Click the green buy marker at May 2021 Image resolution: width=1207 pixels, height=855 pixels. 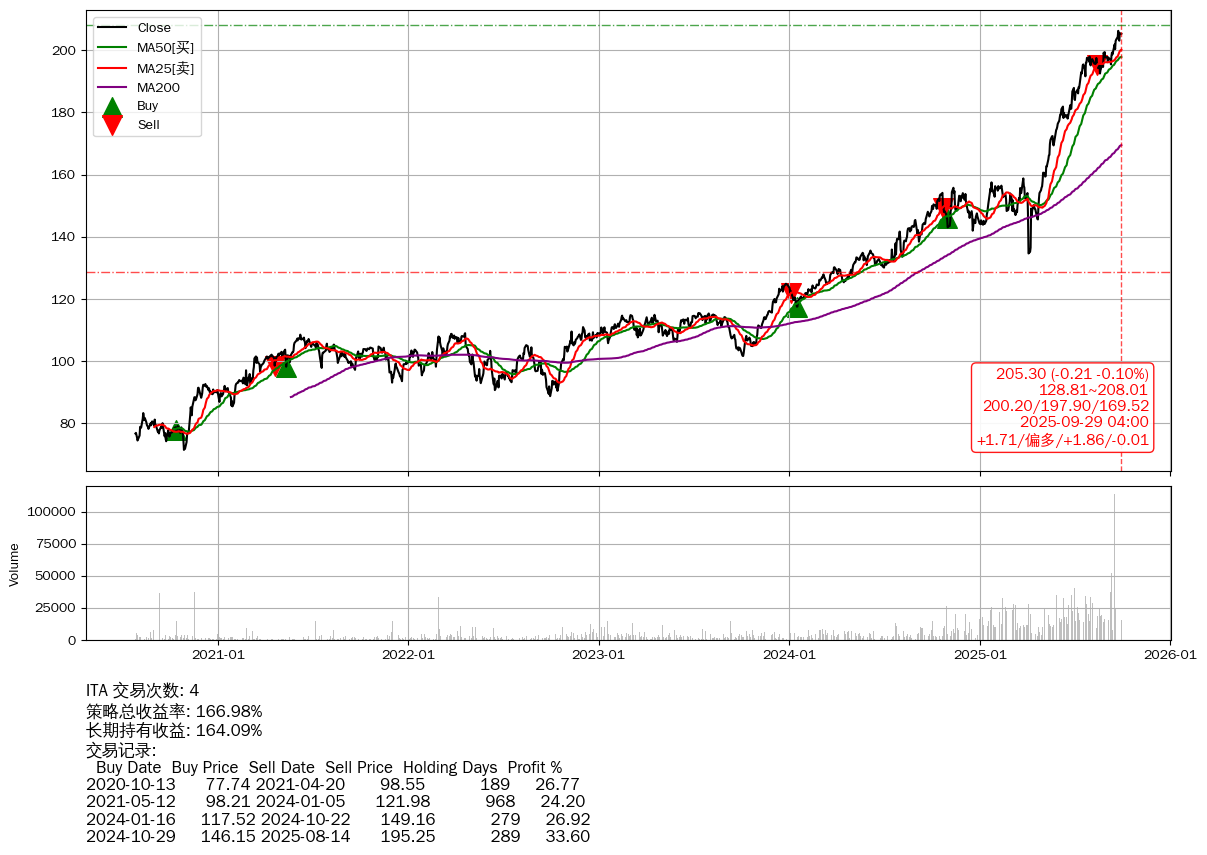(285, 367)
